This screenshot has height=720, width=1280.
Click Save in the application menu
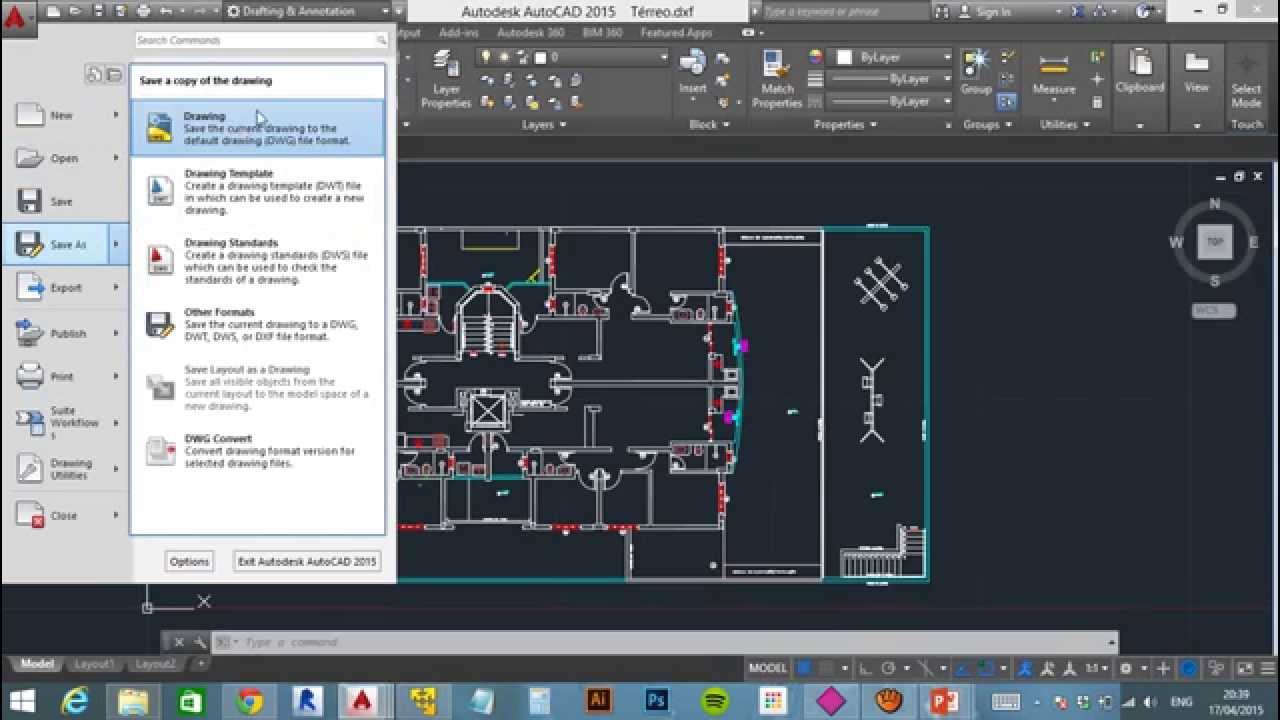[x=64, y=201]
